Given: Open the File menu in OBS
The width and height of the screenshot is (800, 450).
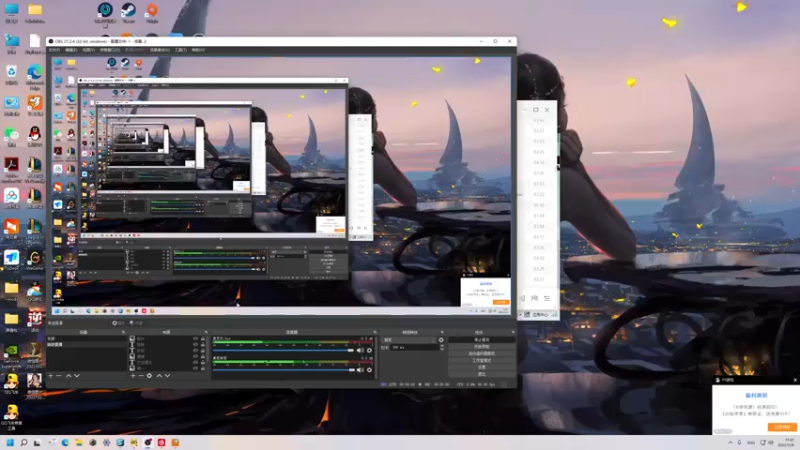Looking at the screenshot, I should pos(54,50).
